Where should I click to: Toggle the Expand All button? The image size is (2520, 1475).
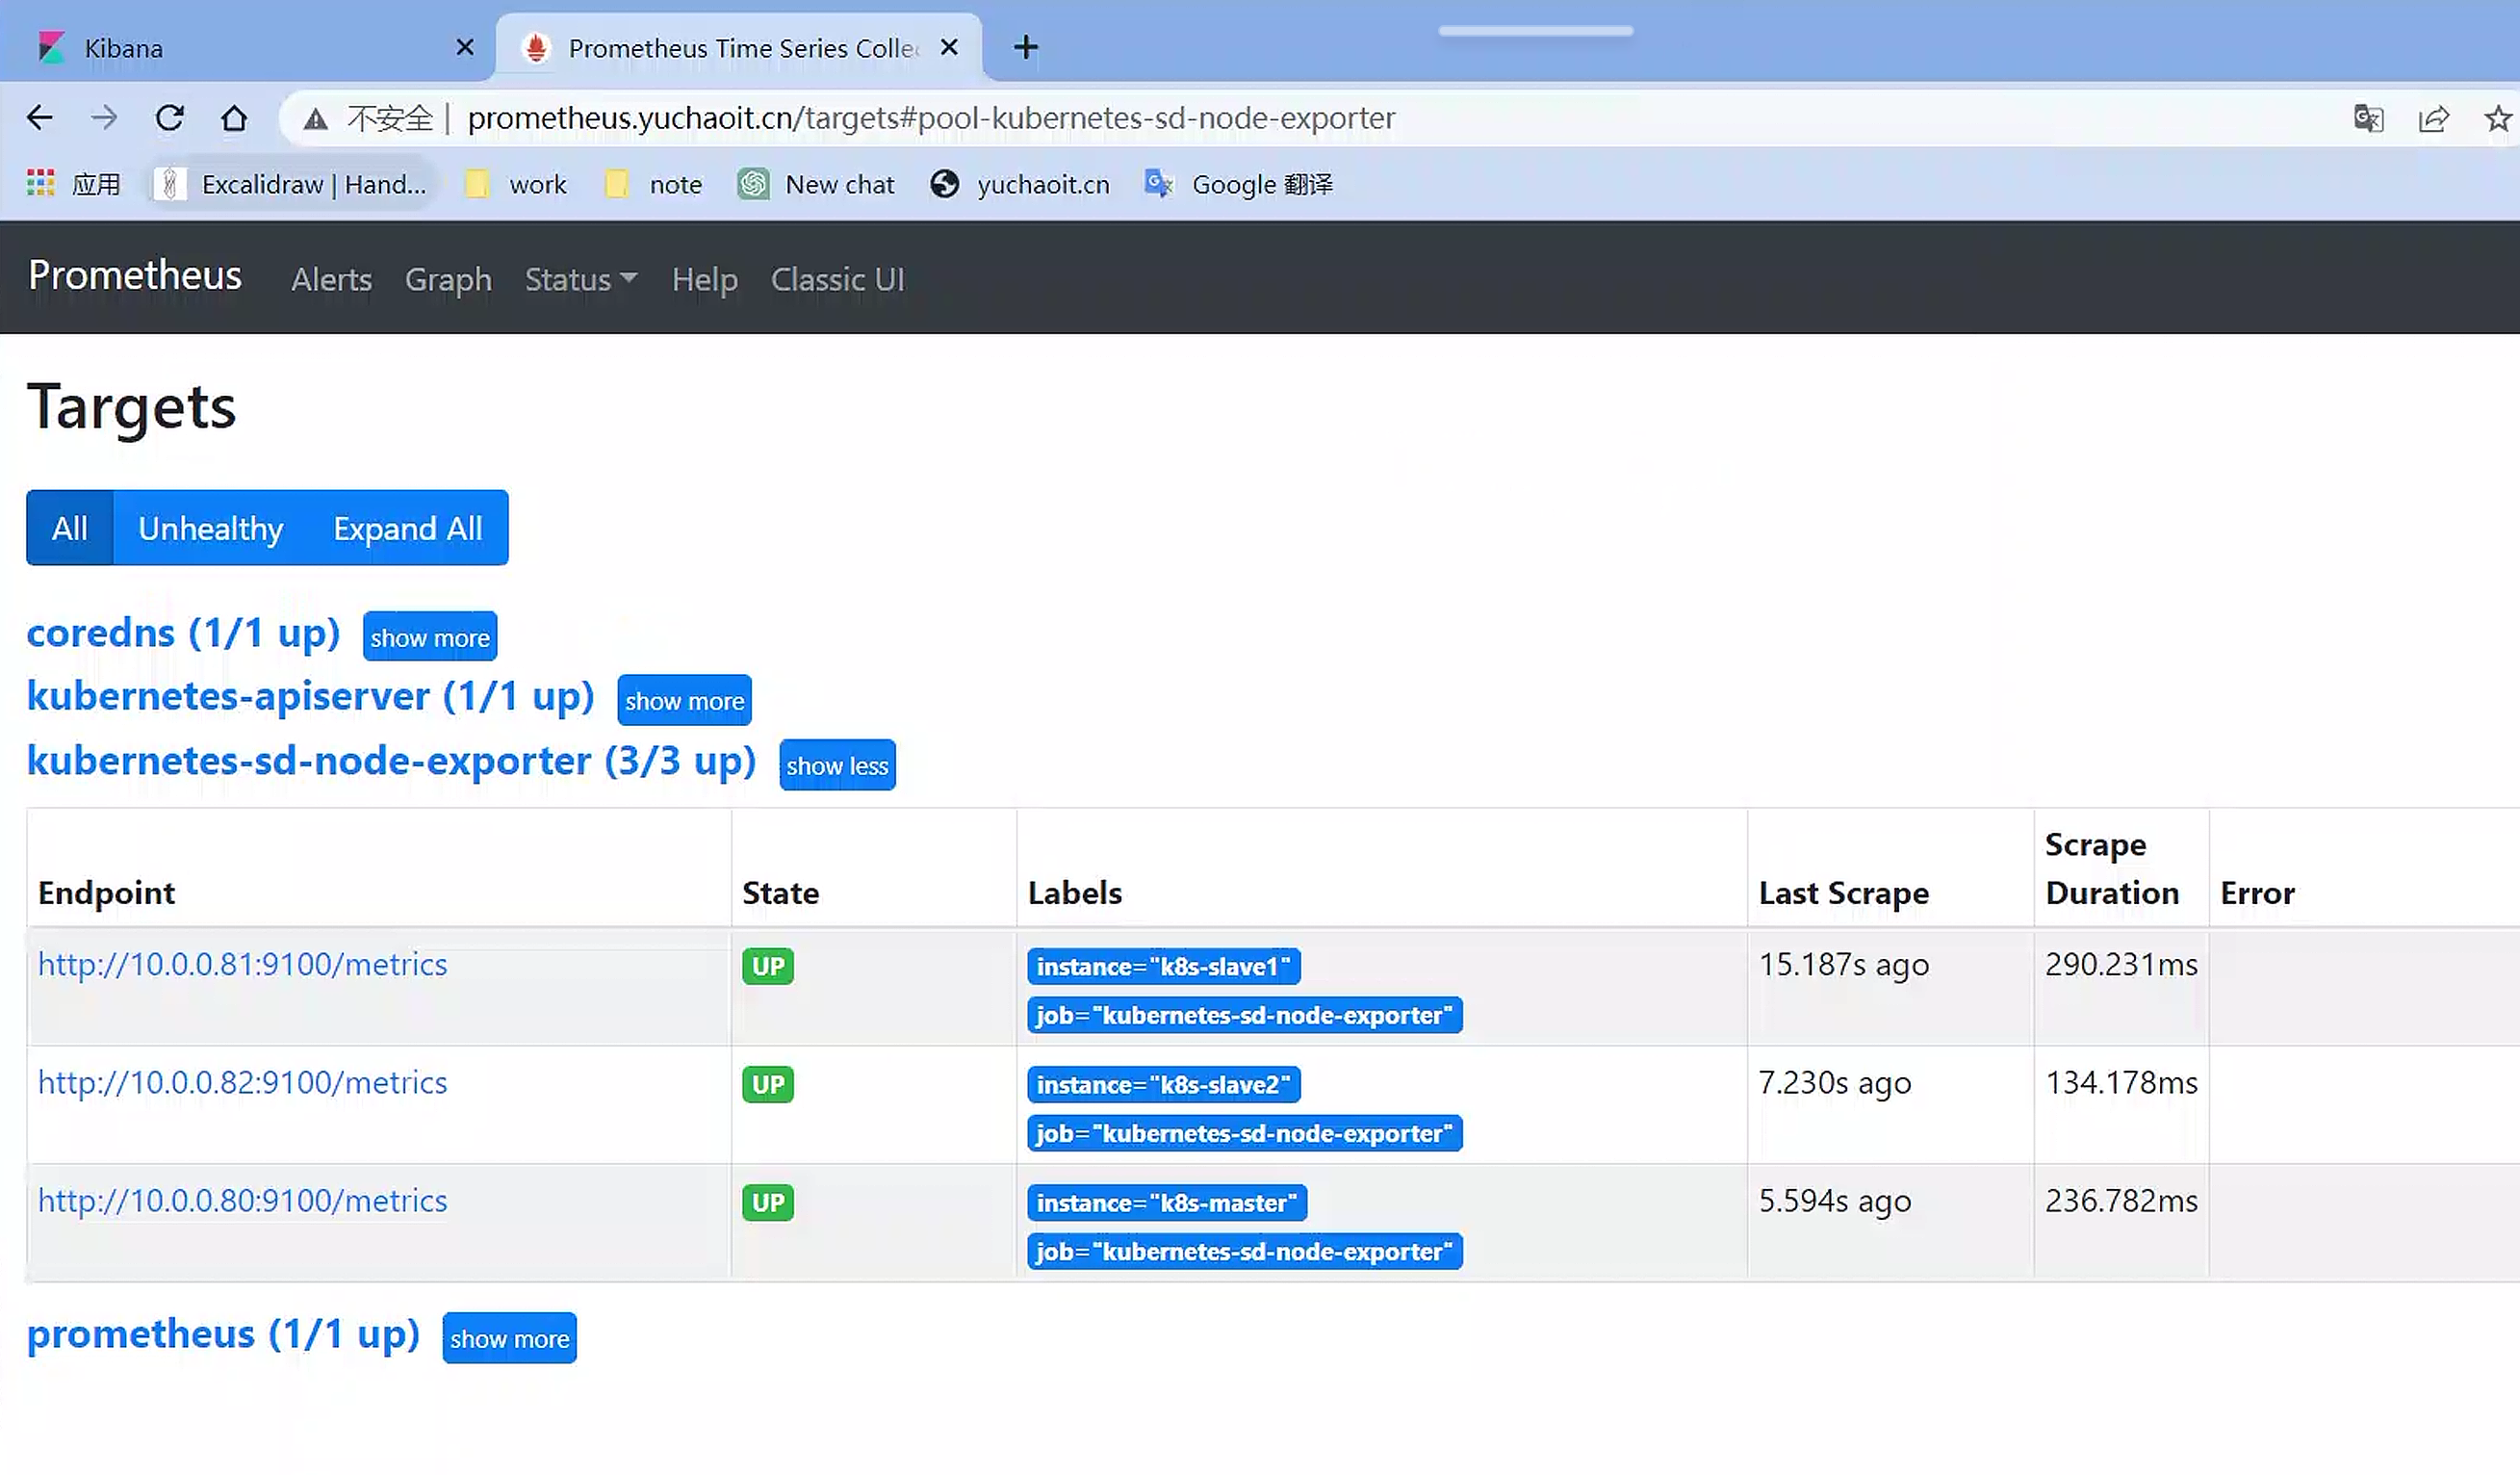[407, 528]
